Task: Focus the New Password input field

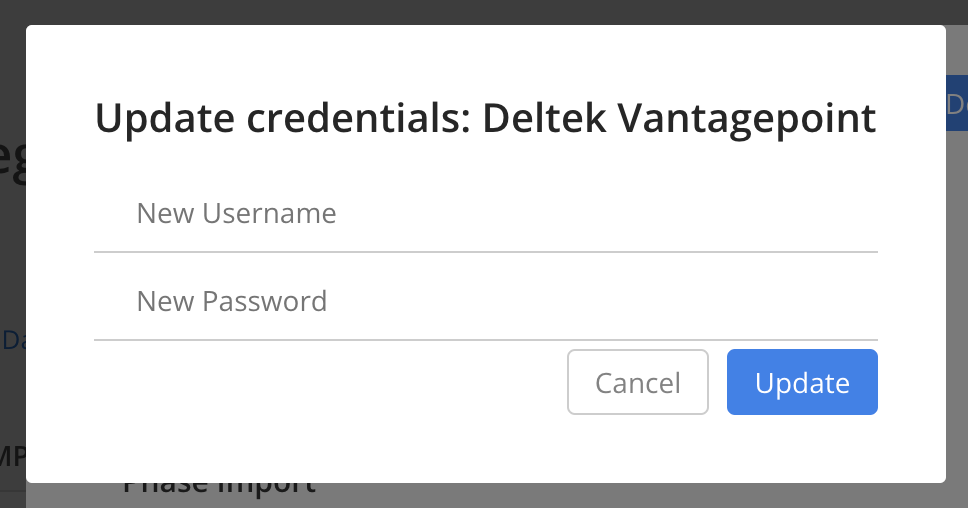Action: point(486,302)
